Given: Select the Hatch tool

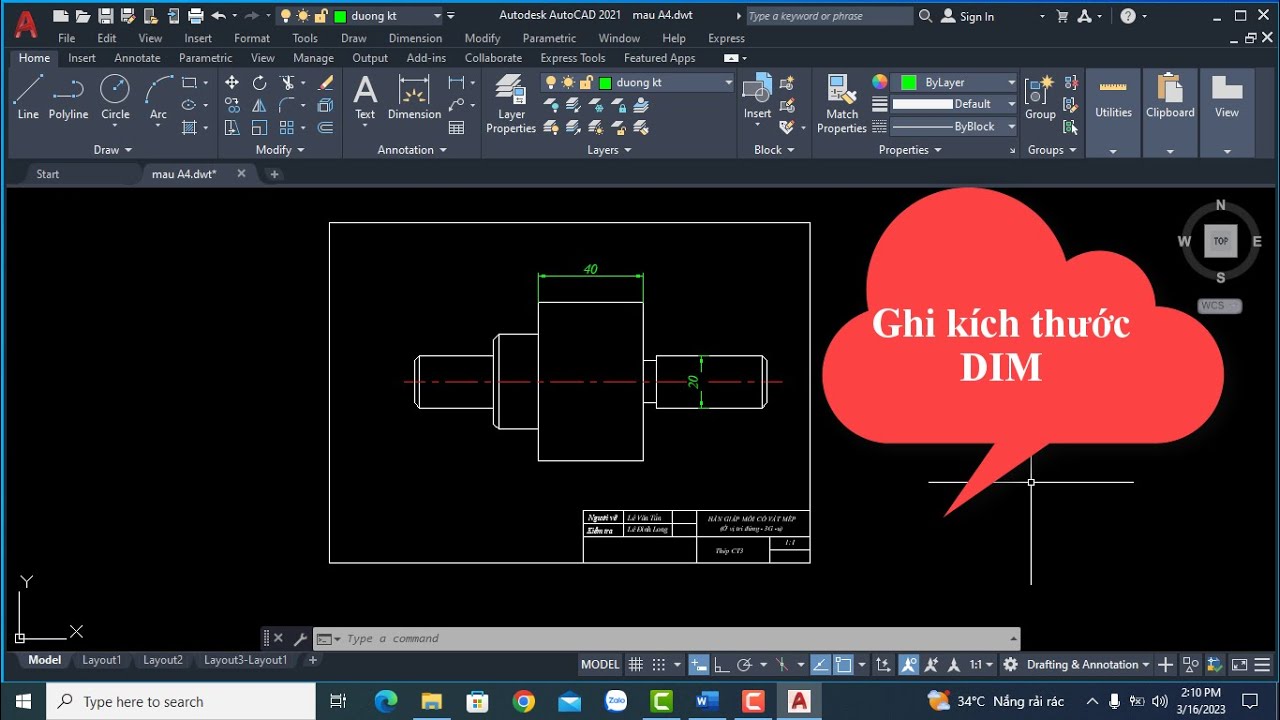Looking at the screenshot, I should coord(189,127).
